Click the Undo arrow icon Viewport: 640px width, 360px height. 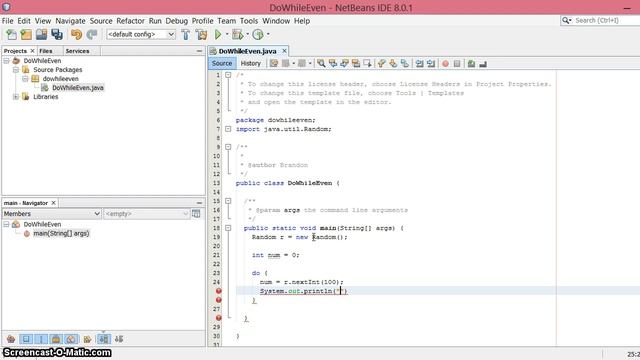point(76,35)
